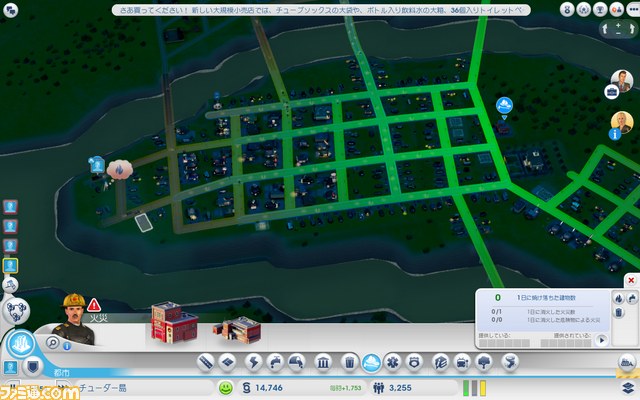This screenshot has height=400, width=640.
Task: Click the flame icon in fire panel
Action: (619, 298)
